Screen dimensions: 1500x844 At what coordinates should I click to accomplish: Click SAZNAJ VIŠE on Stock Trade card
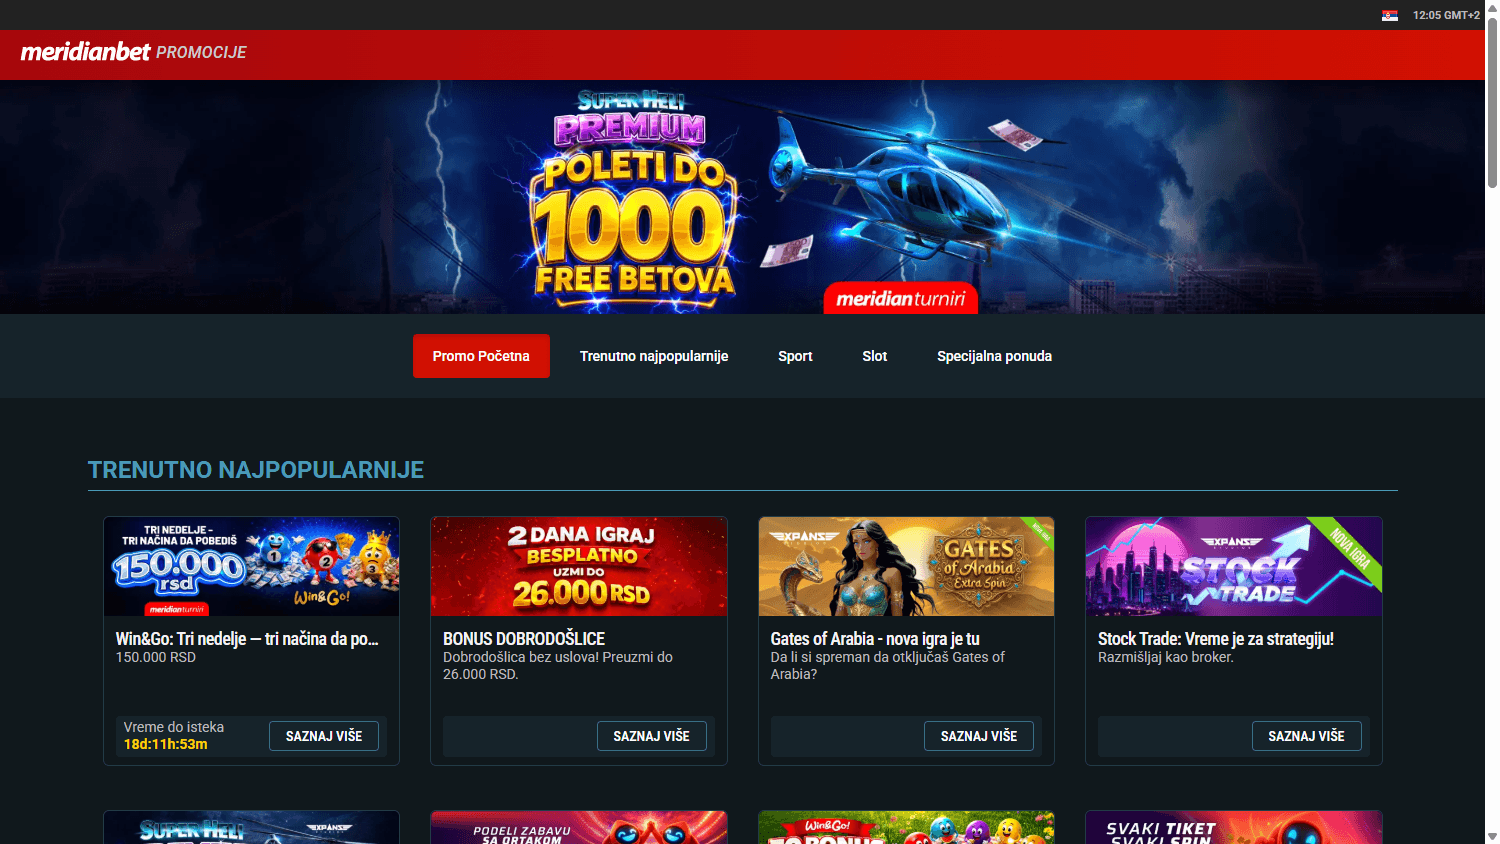pos(1307,736)
